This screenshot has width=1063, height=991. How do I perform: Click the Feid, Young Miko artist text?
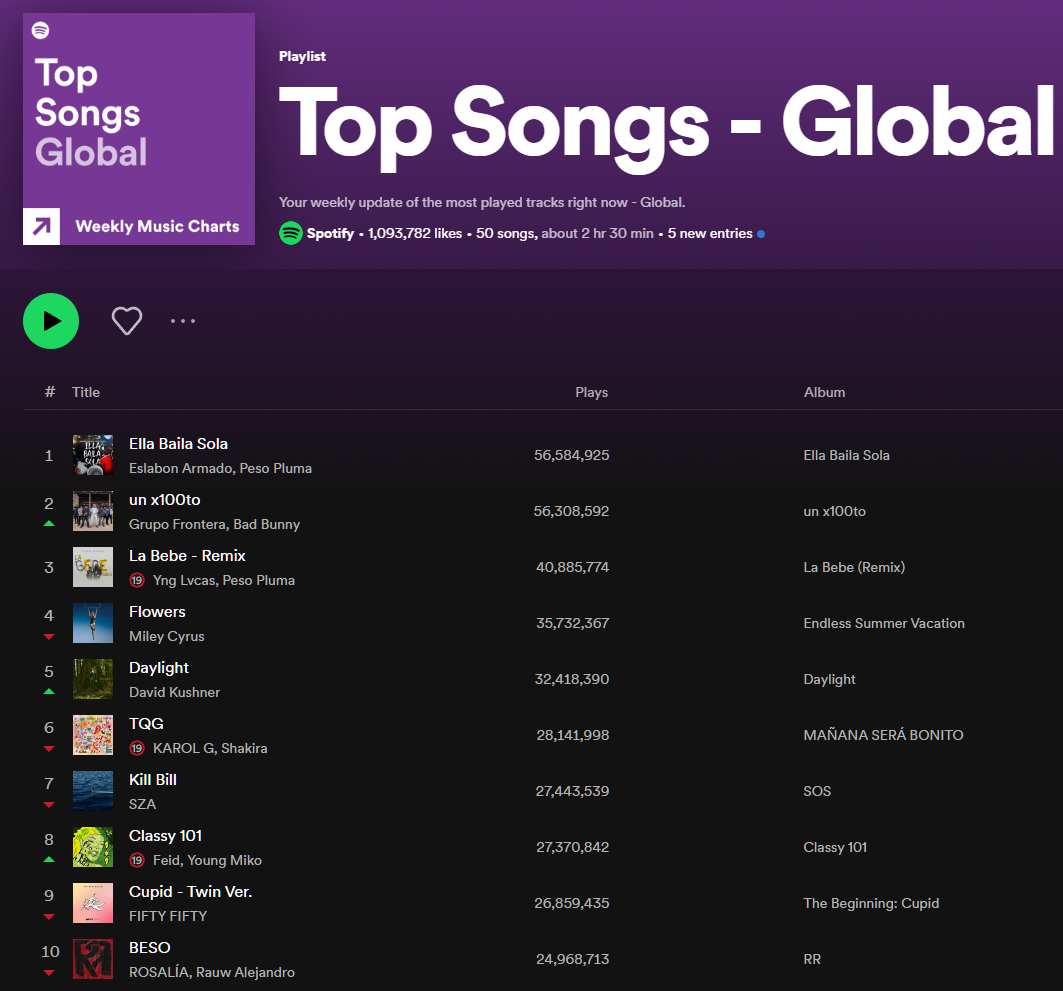pyautogui.click(x=207, y=860)
